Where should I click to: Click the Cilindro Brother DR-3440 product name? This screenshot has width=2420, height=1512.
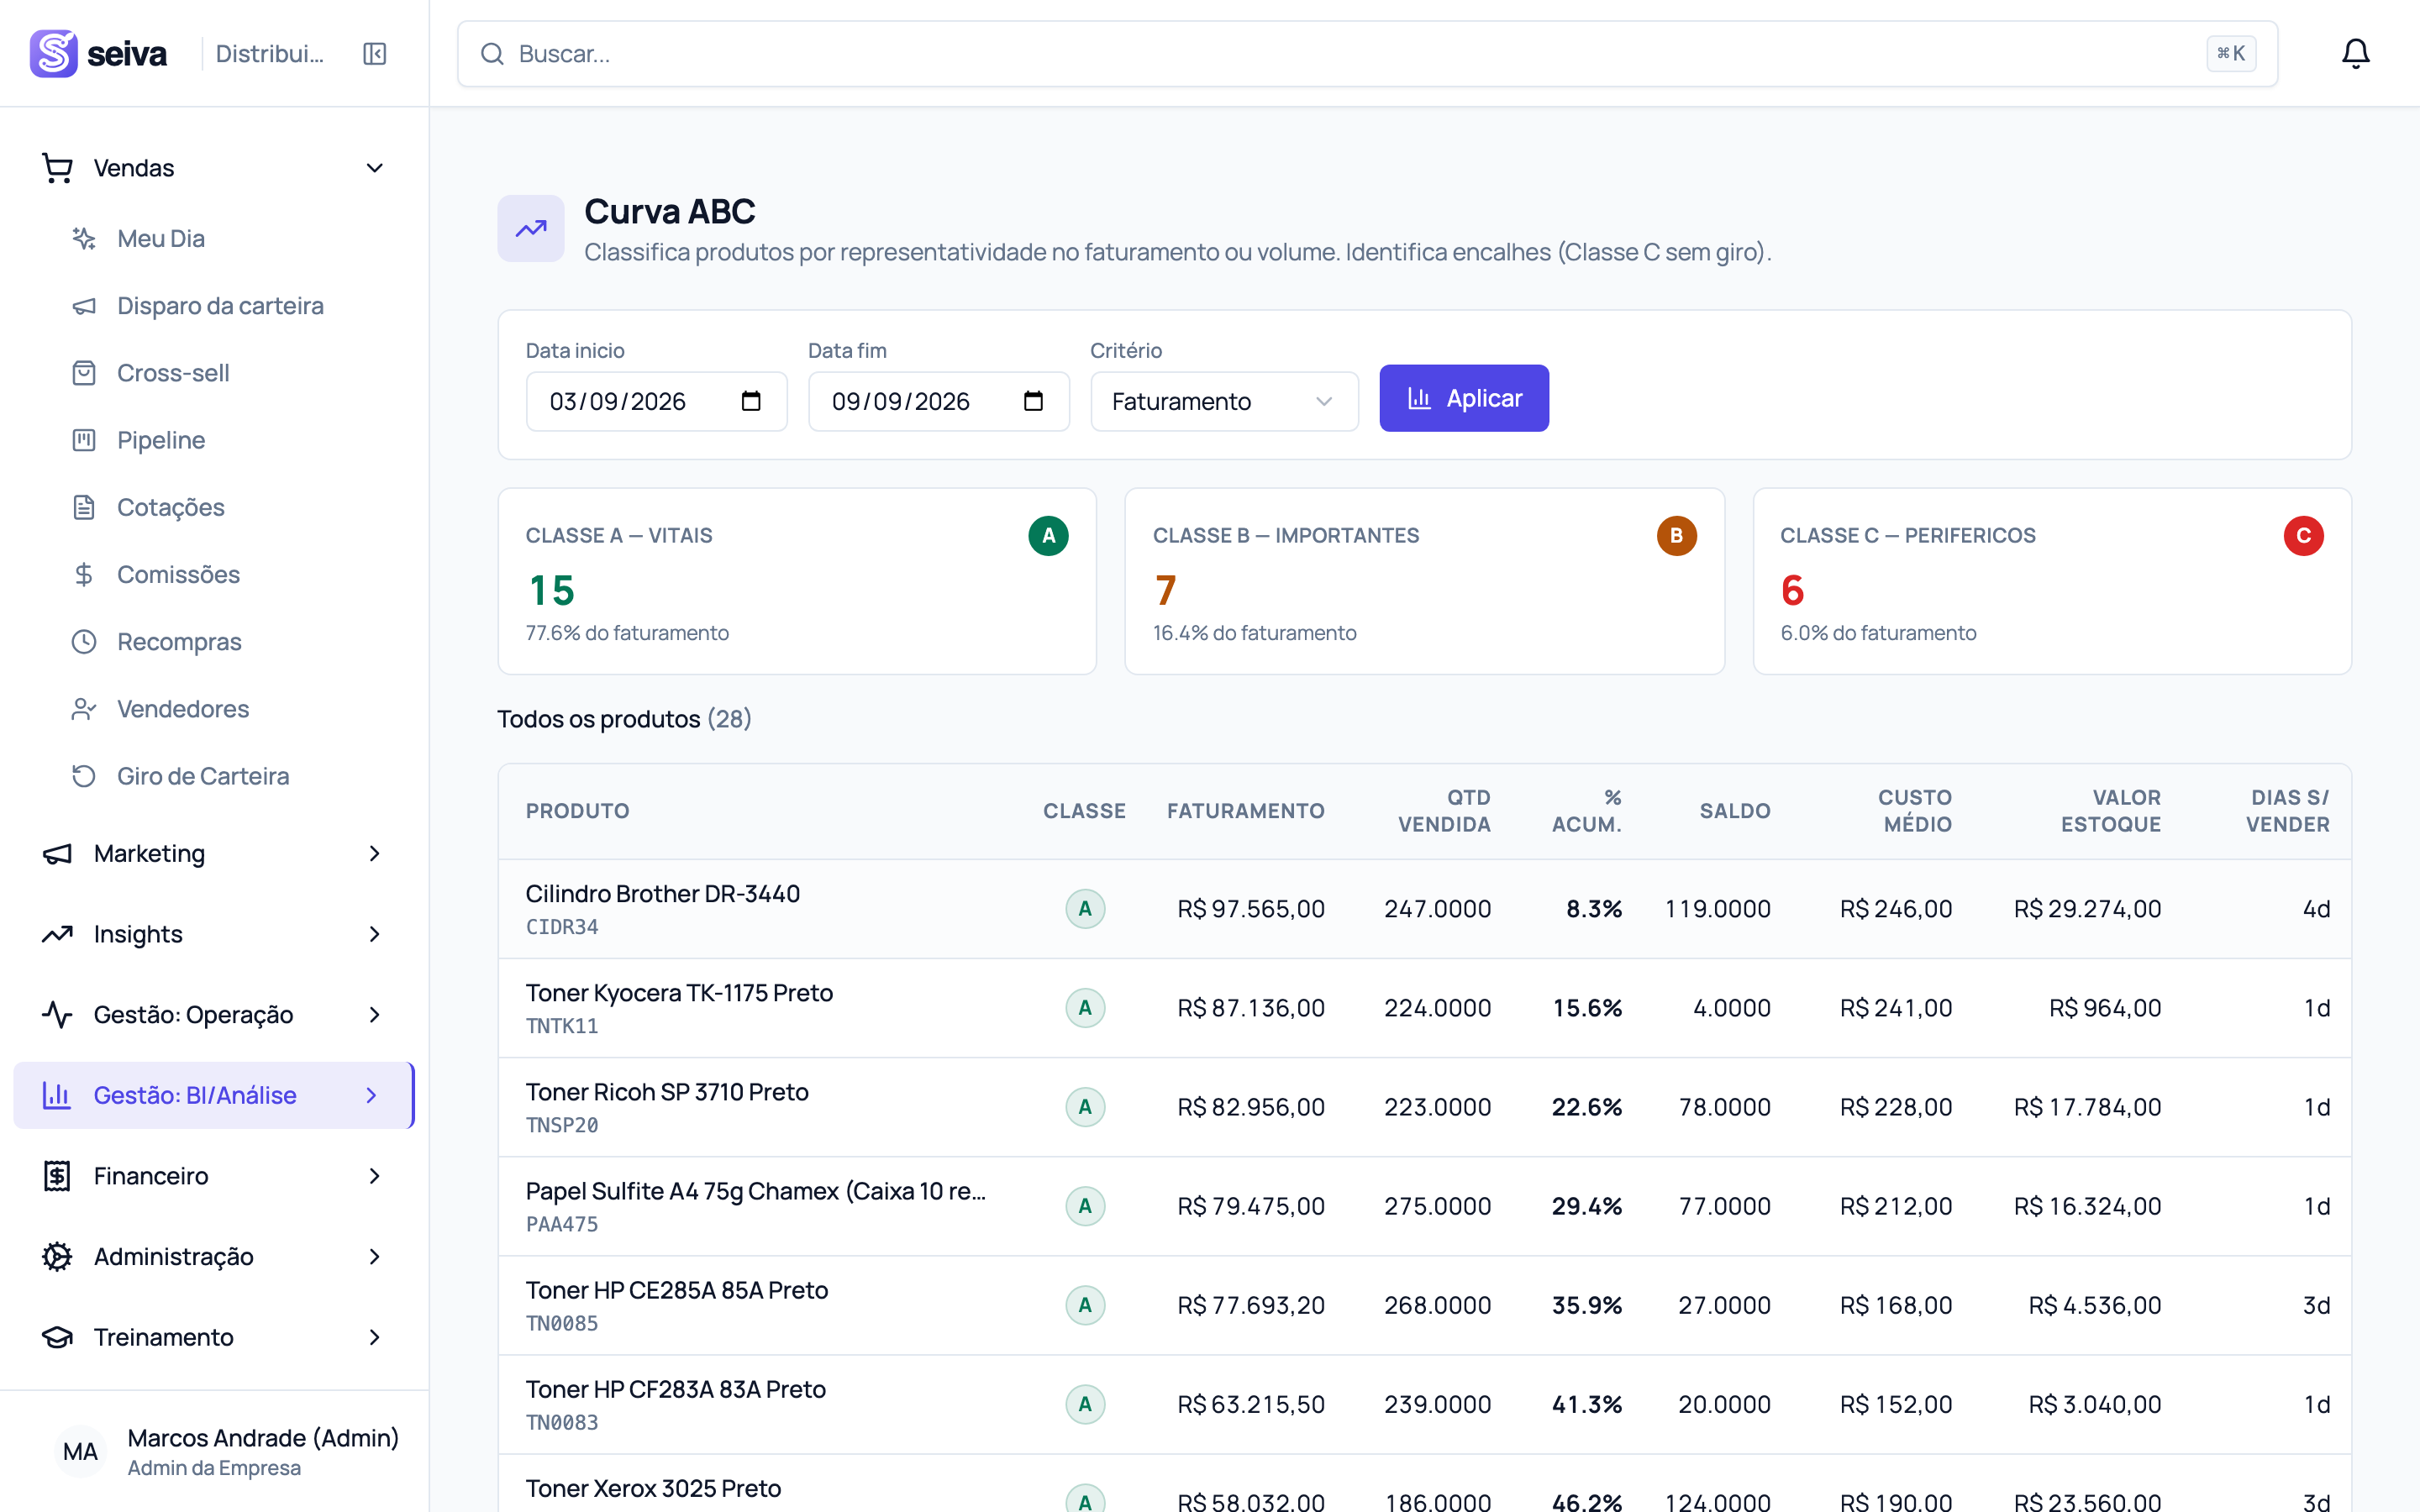pos(662,893)
